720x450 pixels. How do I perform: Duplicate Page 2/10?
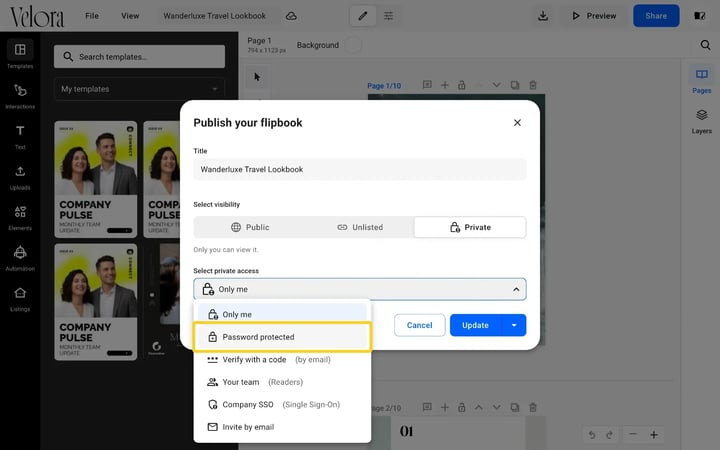[515, 407]
